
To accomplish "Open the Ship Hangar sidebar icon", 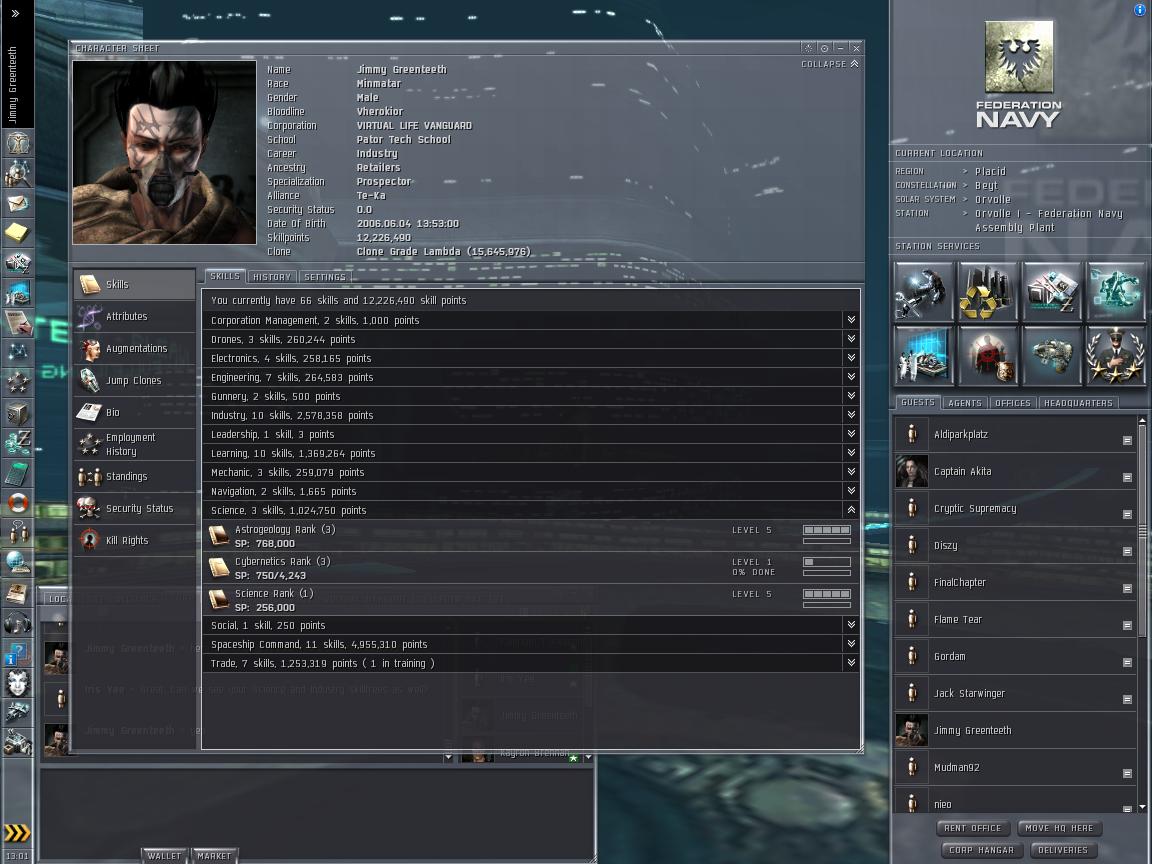I will [17, 713].
